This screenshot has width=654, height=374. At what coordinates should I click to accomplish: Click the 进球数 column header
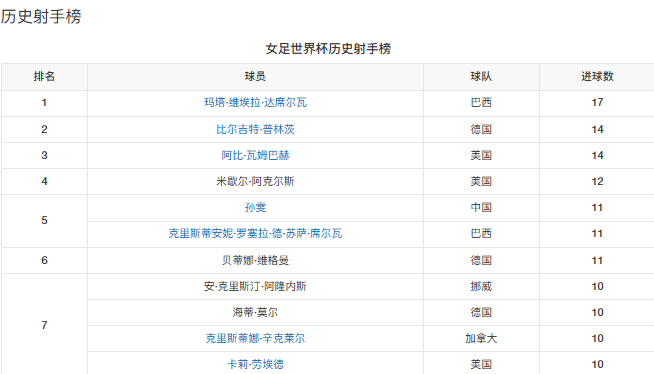[x=597, y=76]
